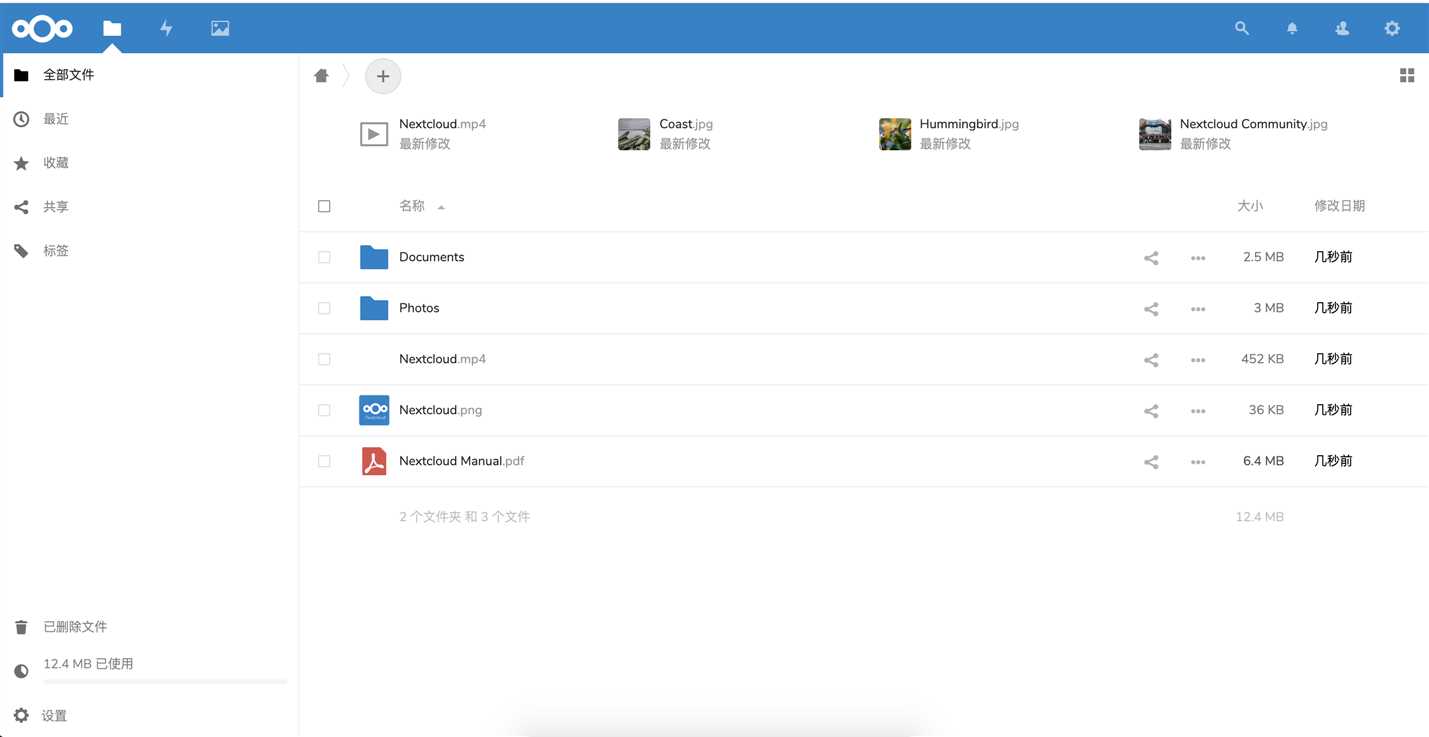Open more actions for Nextcloud.mp4 row
This screenshot has width=1429, height=737.
pos(1198,360)
